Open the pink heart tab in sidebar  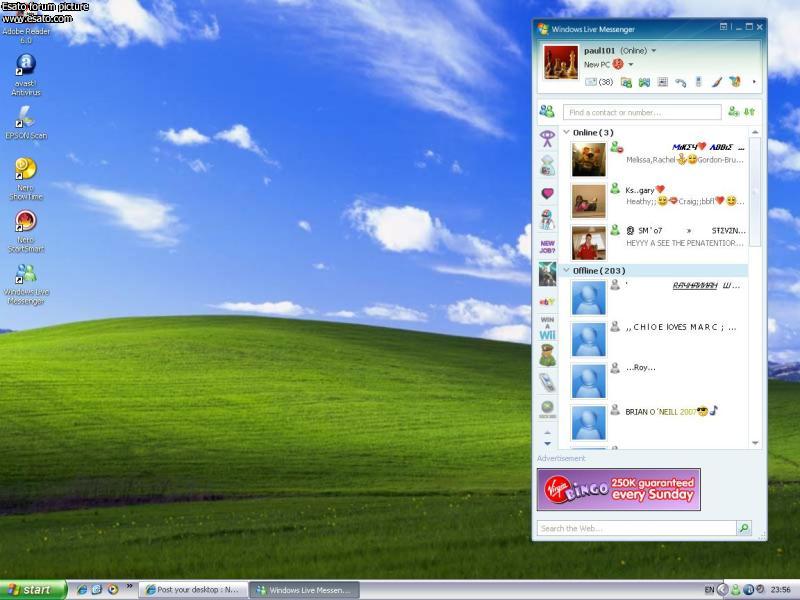click(547, 193)
